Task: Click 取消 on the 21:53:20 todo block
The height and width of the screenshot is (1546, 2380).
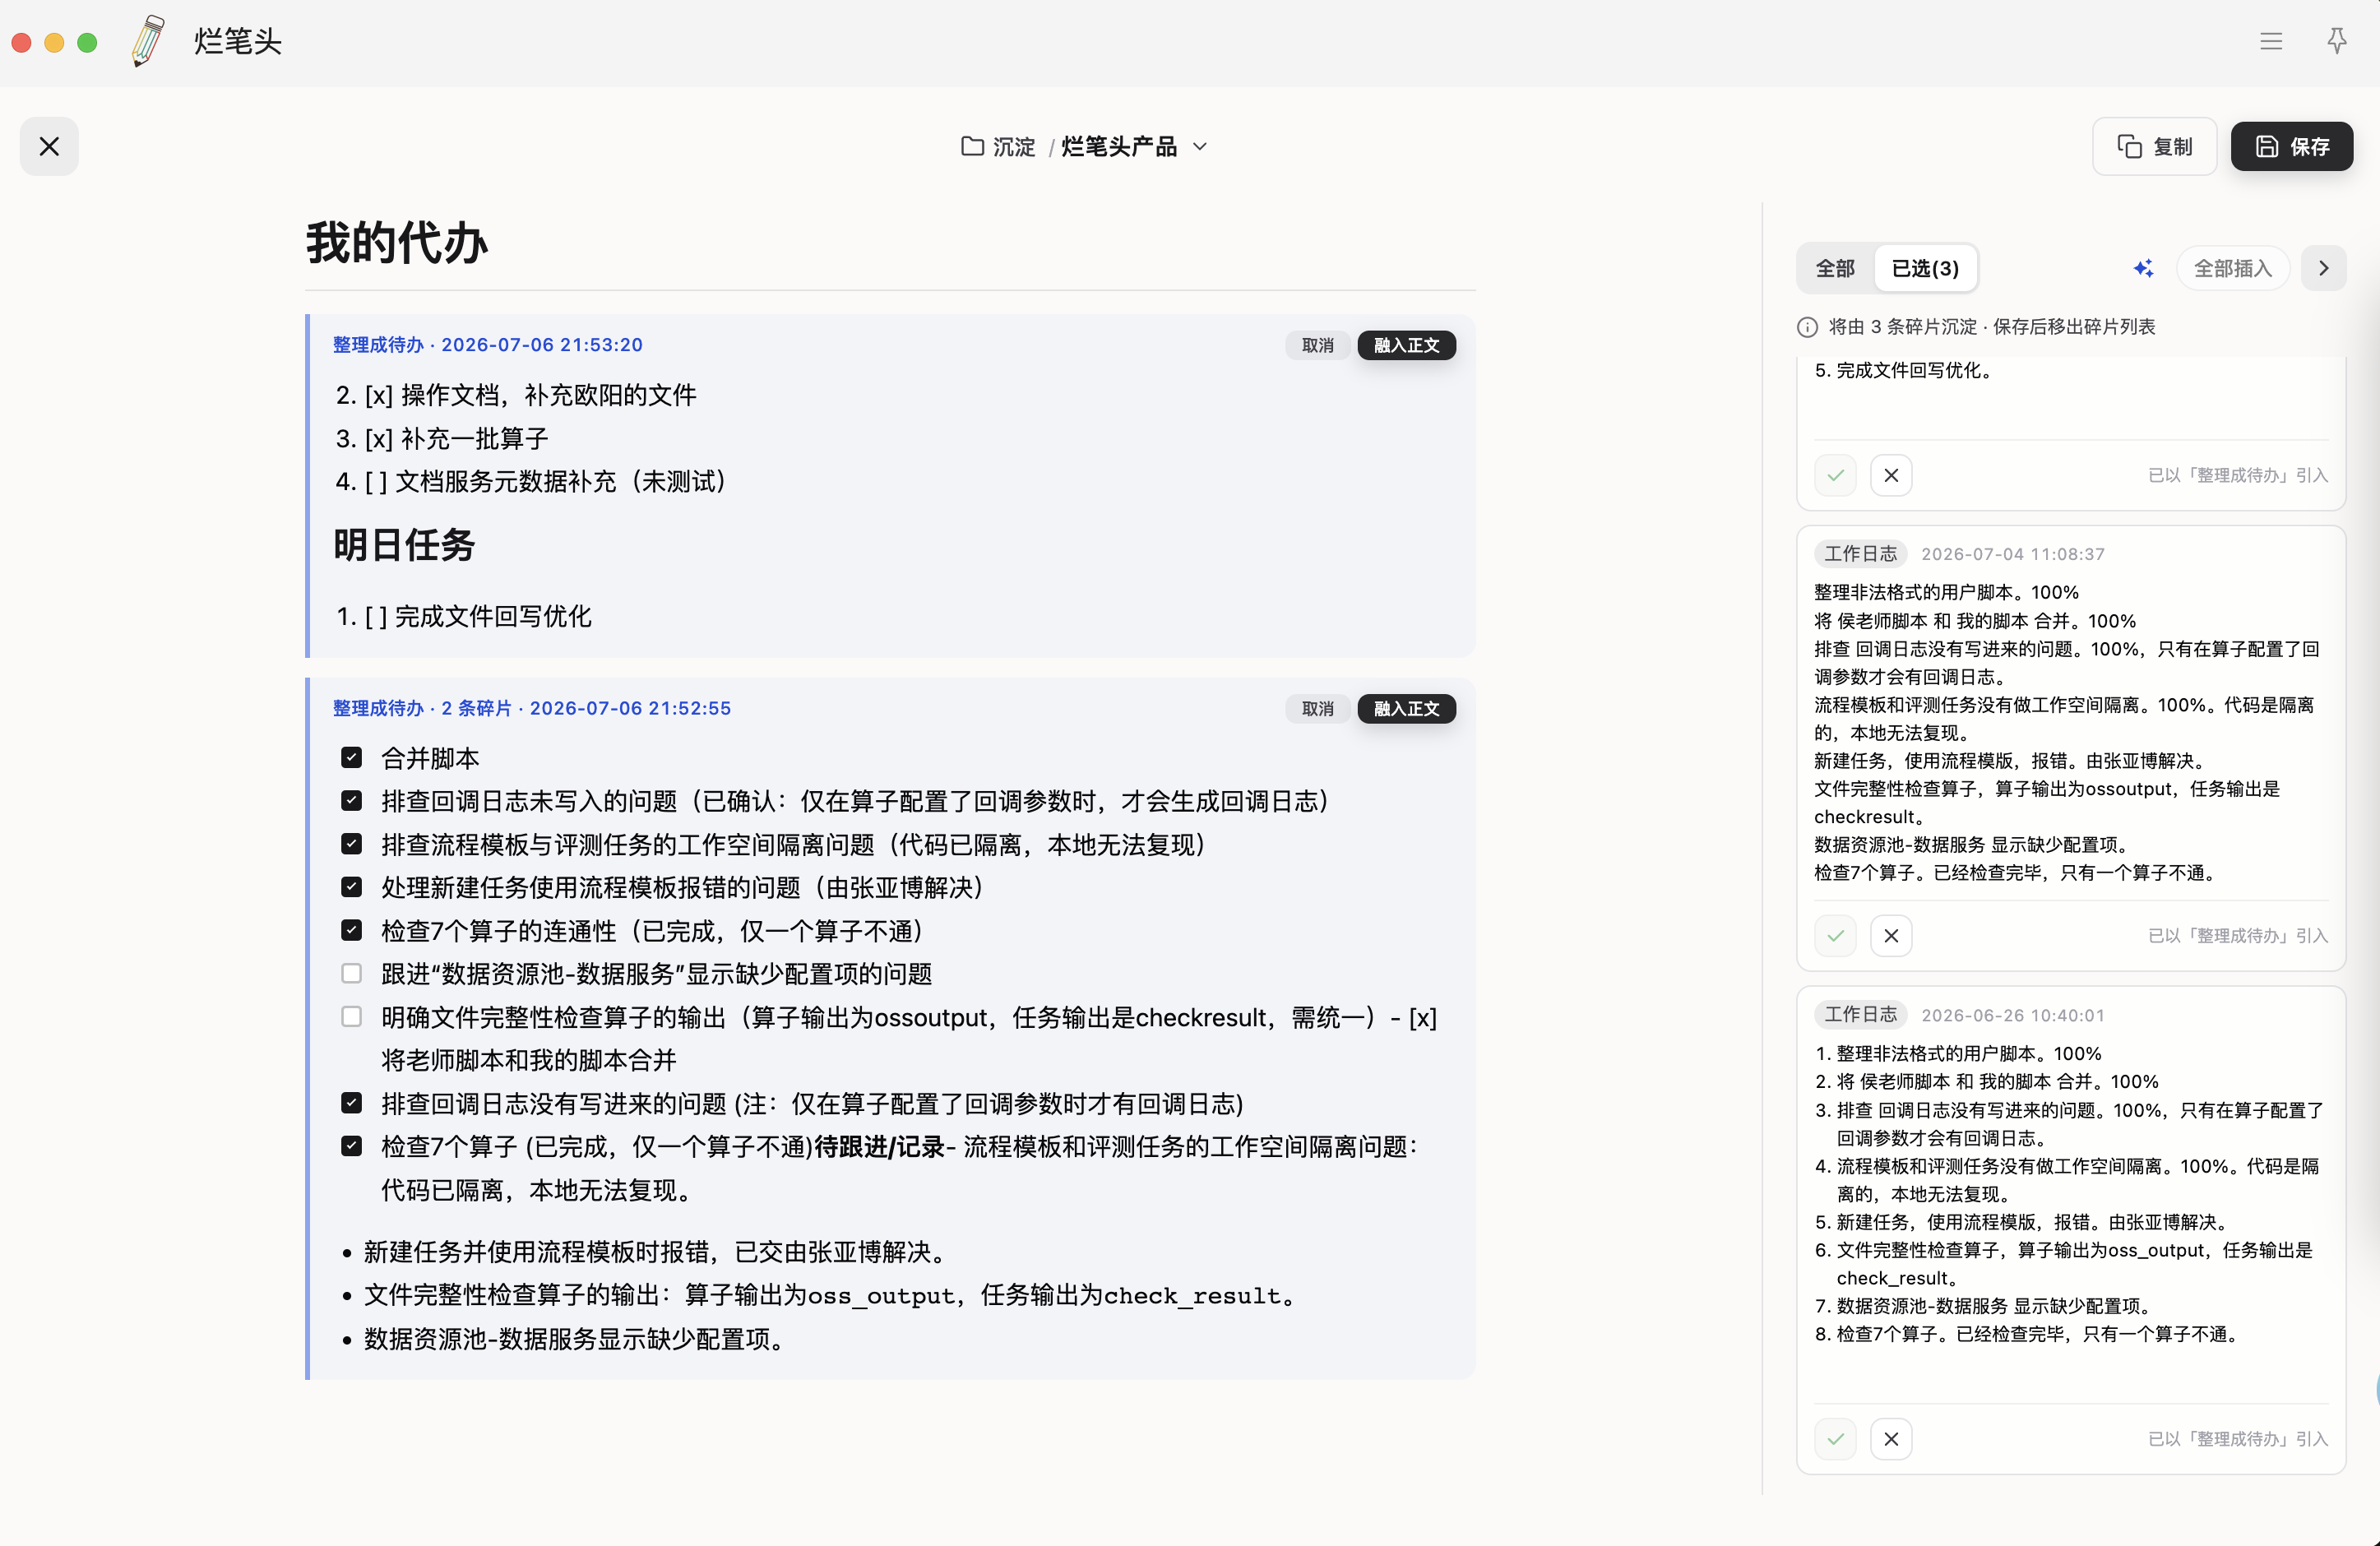Action: (x=1317, y=345)
